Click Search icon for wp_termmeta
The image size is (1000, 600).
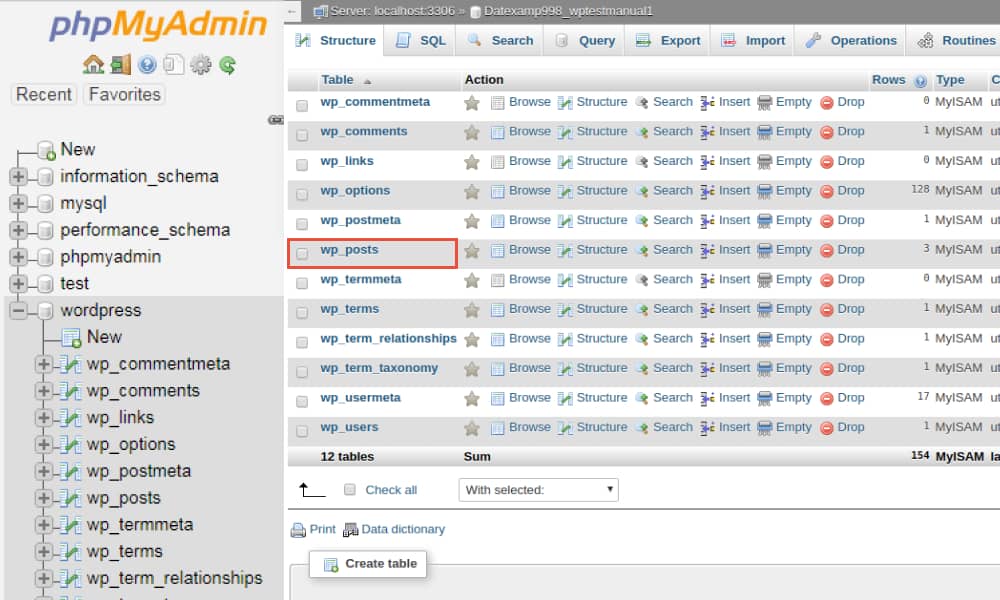click(x=642, y=280)
